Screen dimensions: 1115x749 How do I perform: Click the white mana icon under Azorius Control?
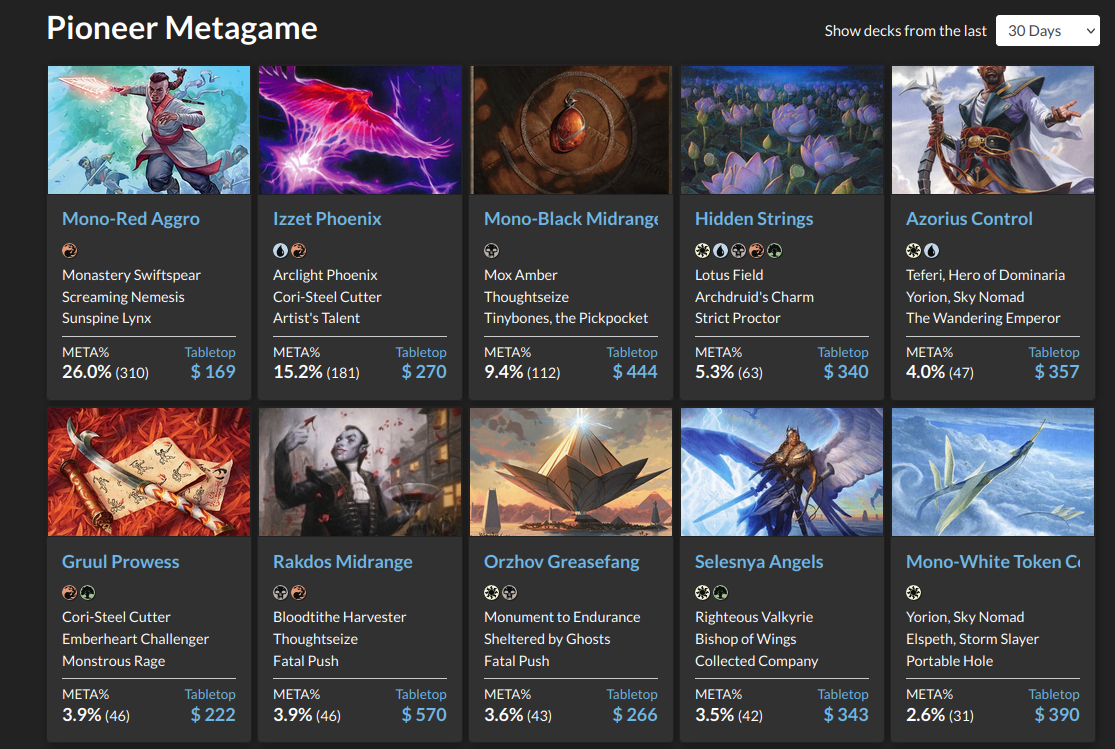(914, 250)
